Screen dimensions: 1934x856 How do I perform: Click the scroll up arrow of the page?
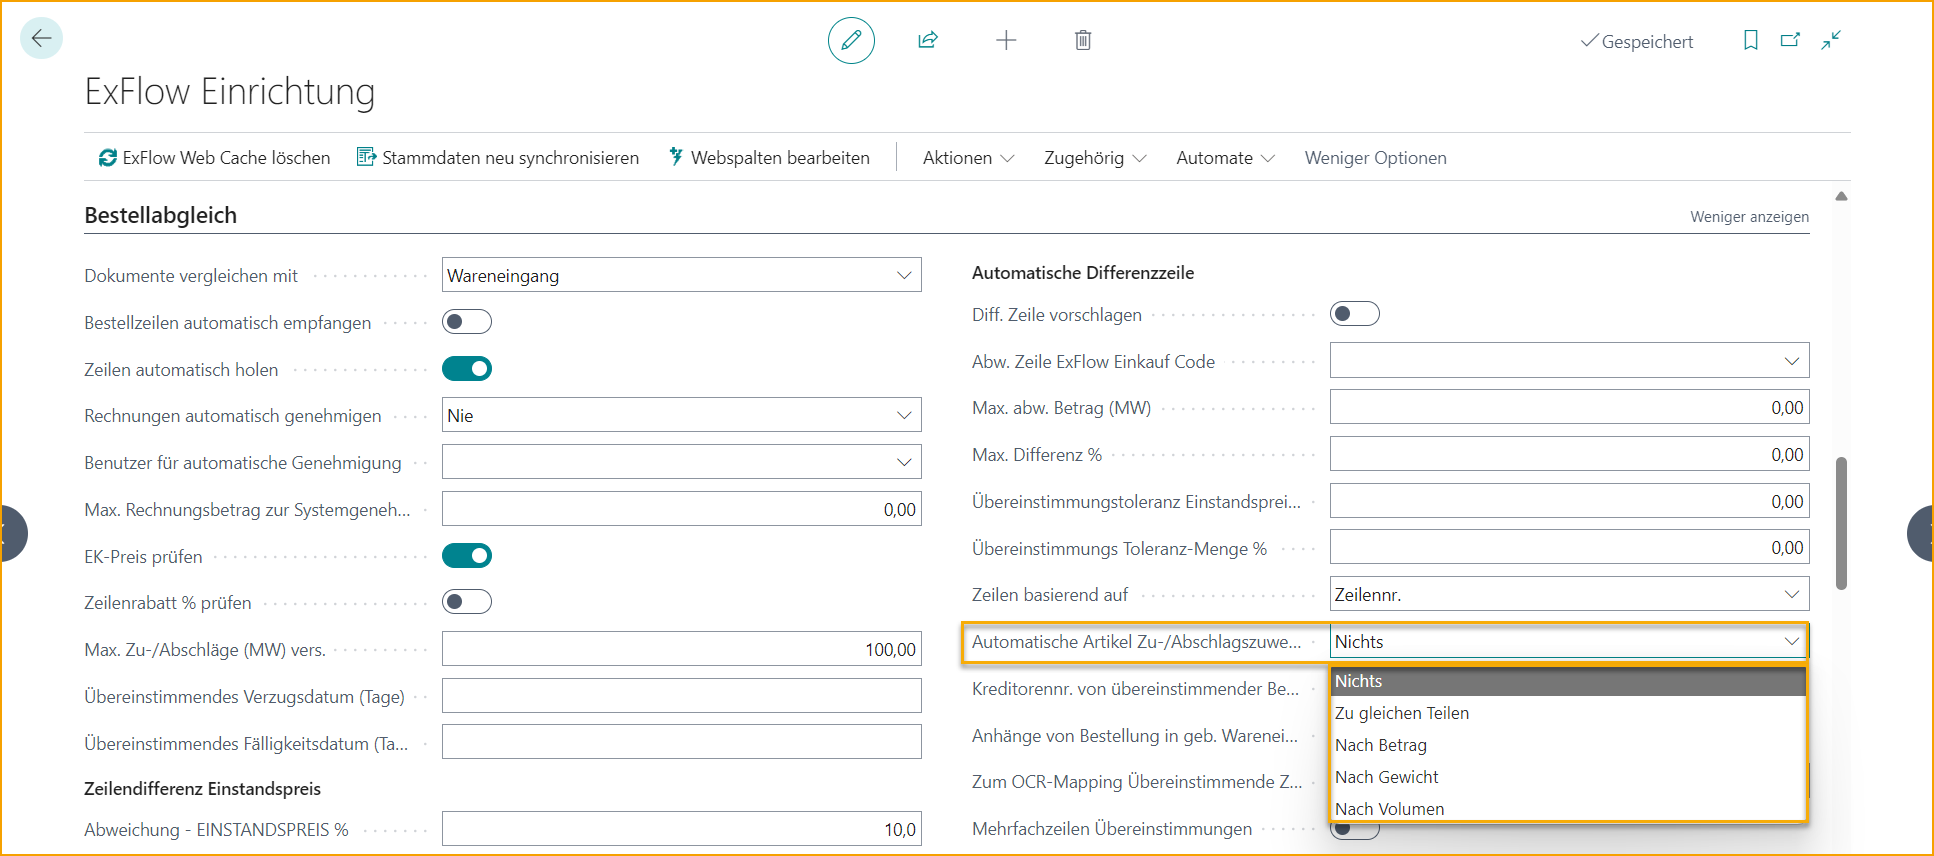point(1841,196)
